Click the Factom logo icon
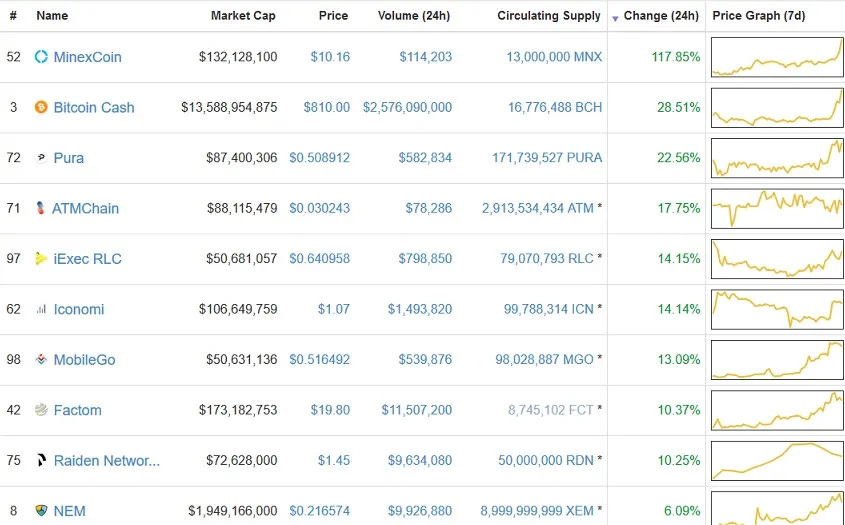Image resolution: width=845 pixels, height=525 pixels. point(41,410)
